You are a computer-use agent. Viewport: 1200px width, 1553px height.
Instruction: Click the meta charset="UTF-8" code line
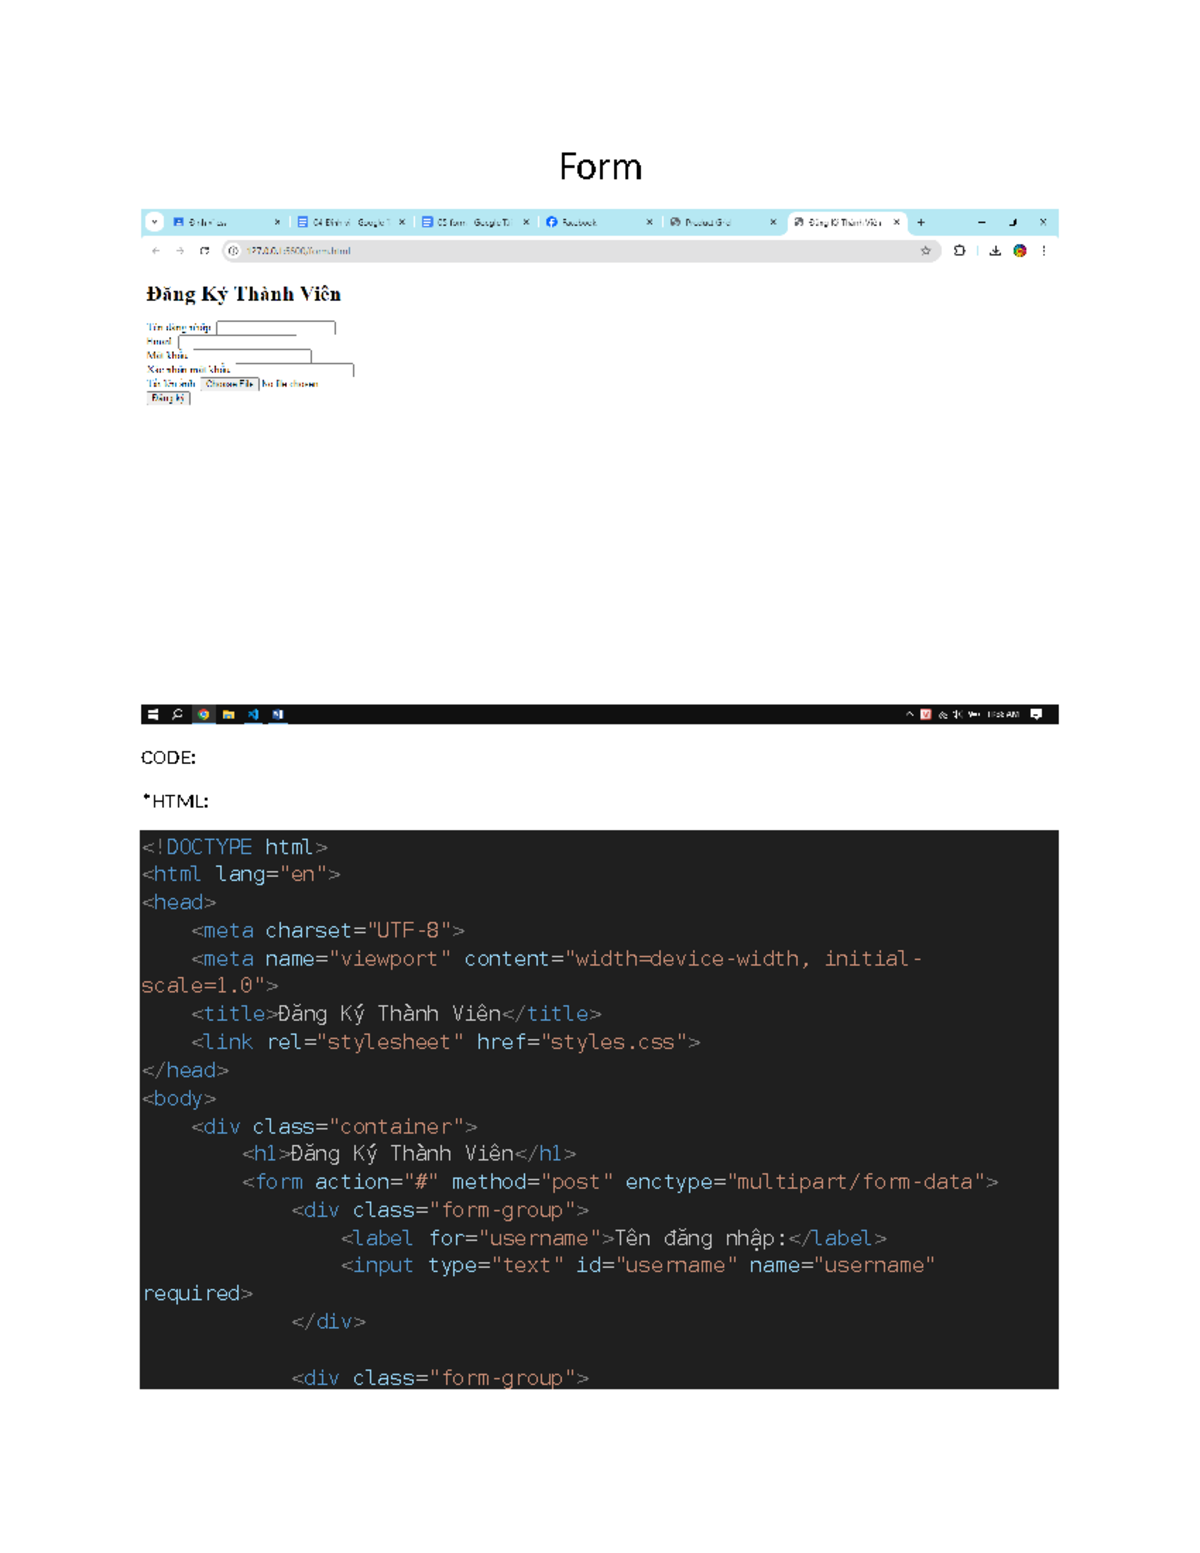(x=328, y=931)
